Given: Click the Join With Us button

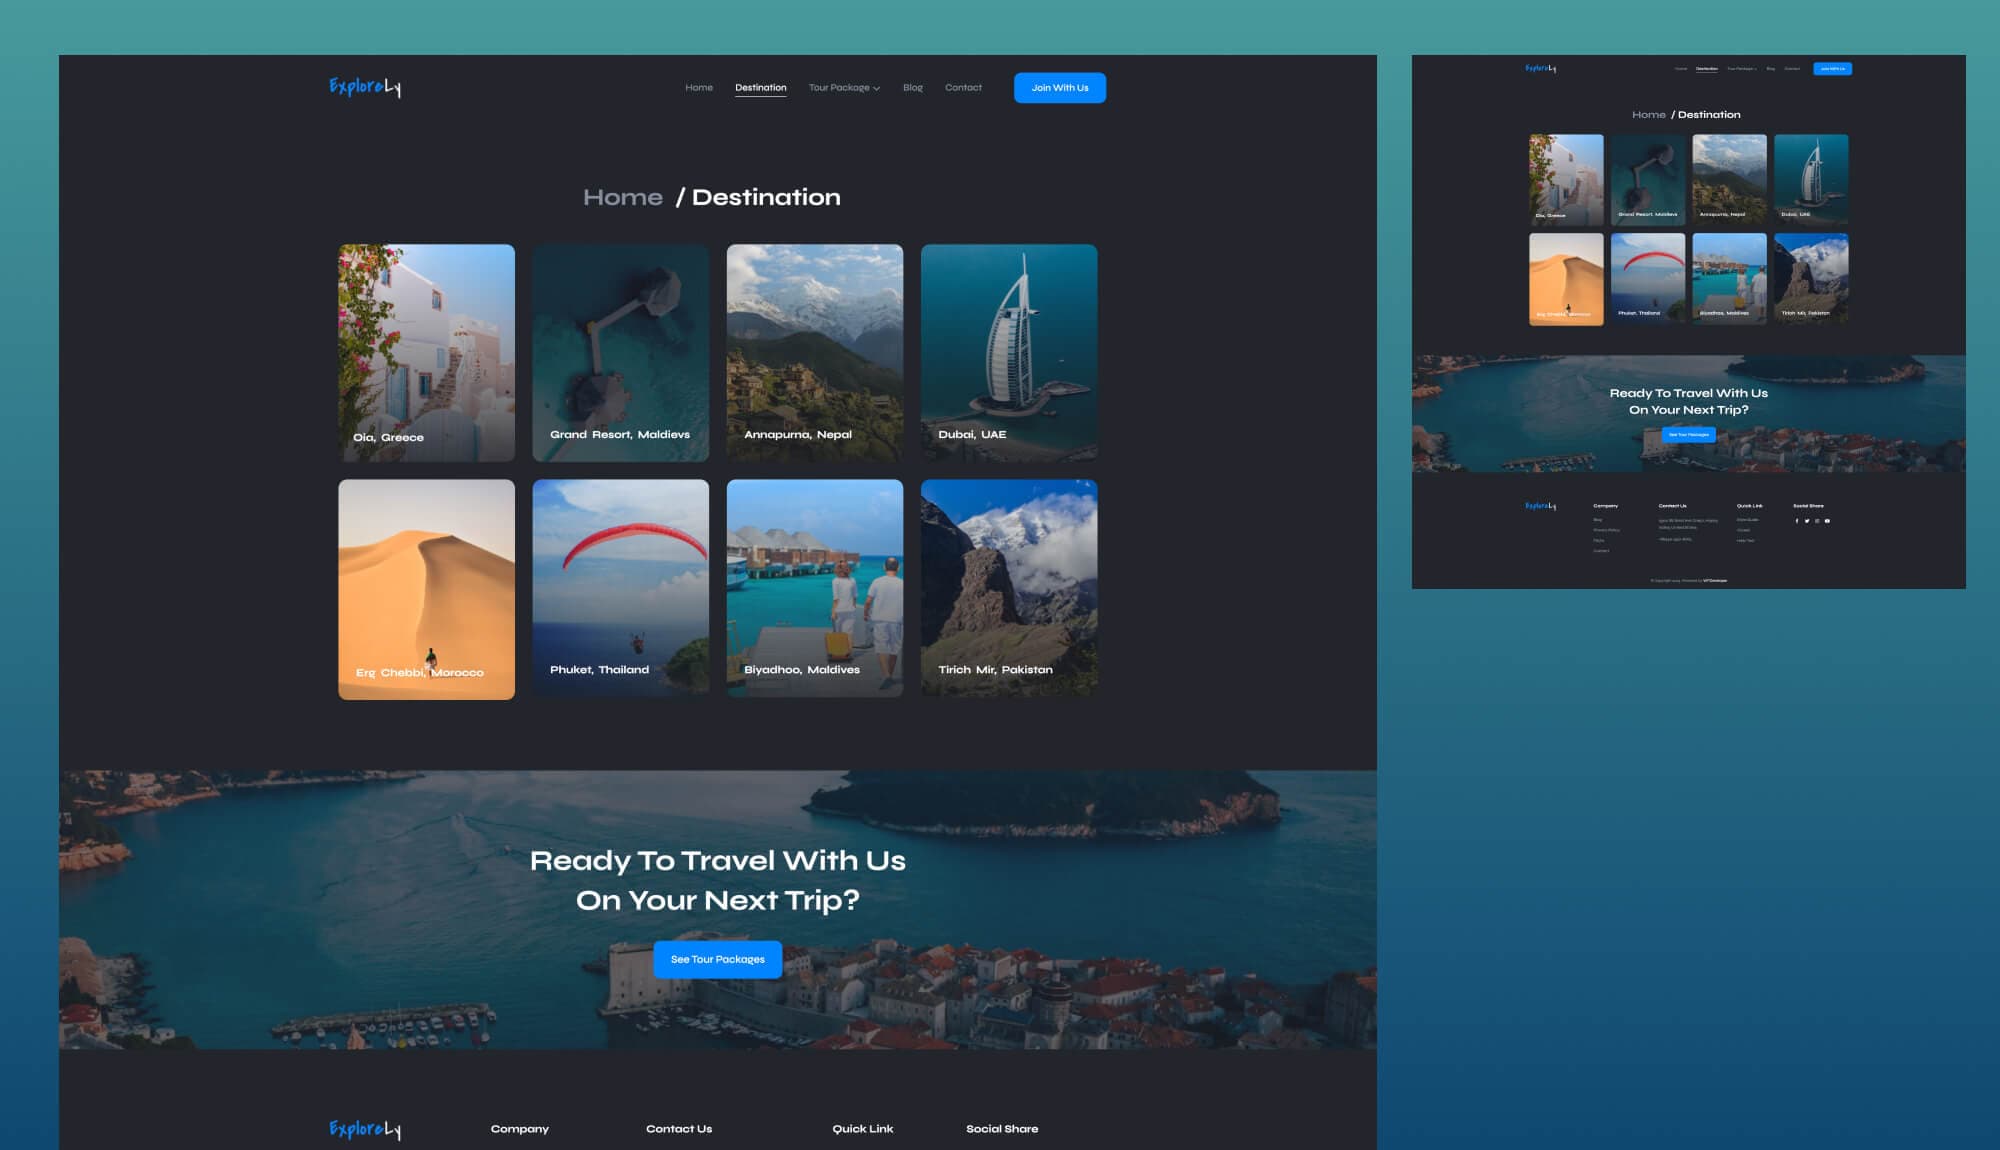Looking at the screenshot, I should coord(1059,88).
